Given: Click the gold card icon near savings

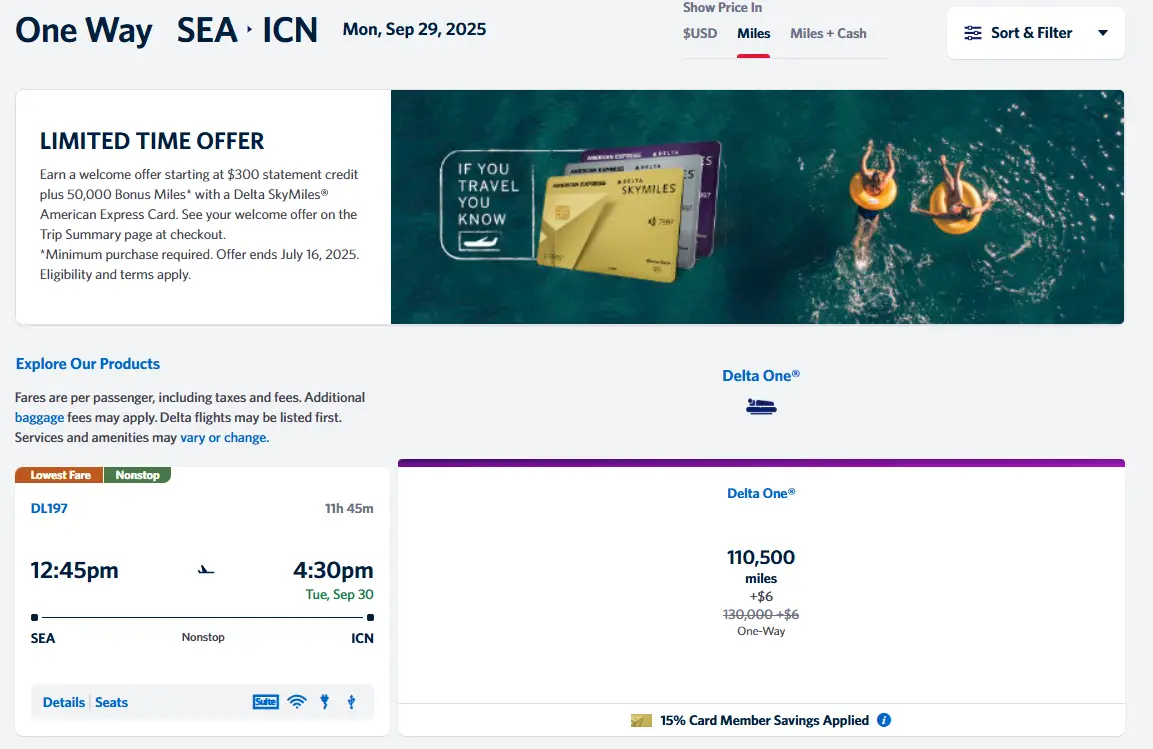Looking at the screenshot, I should tap(641, 721).
